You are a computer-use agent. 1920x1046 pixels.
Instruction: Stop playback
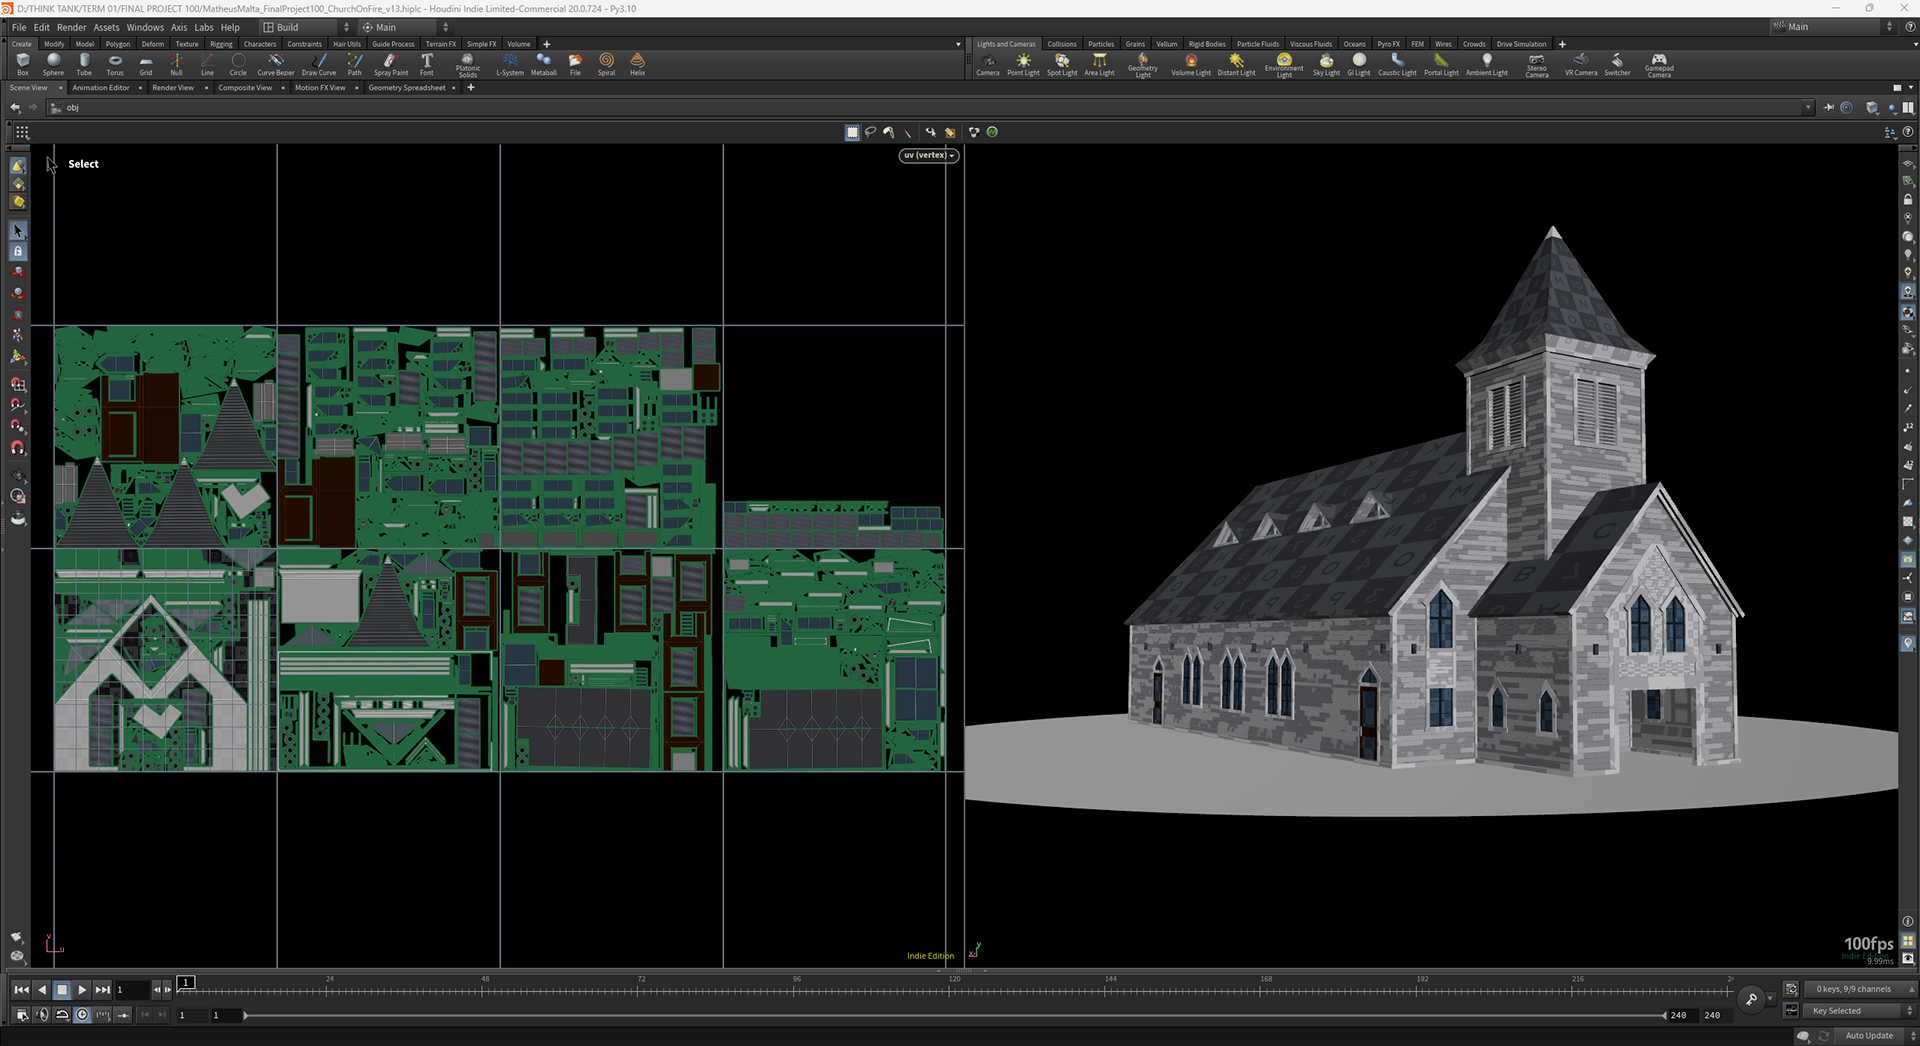(x=62, y=990)
